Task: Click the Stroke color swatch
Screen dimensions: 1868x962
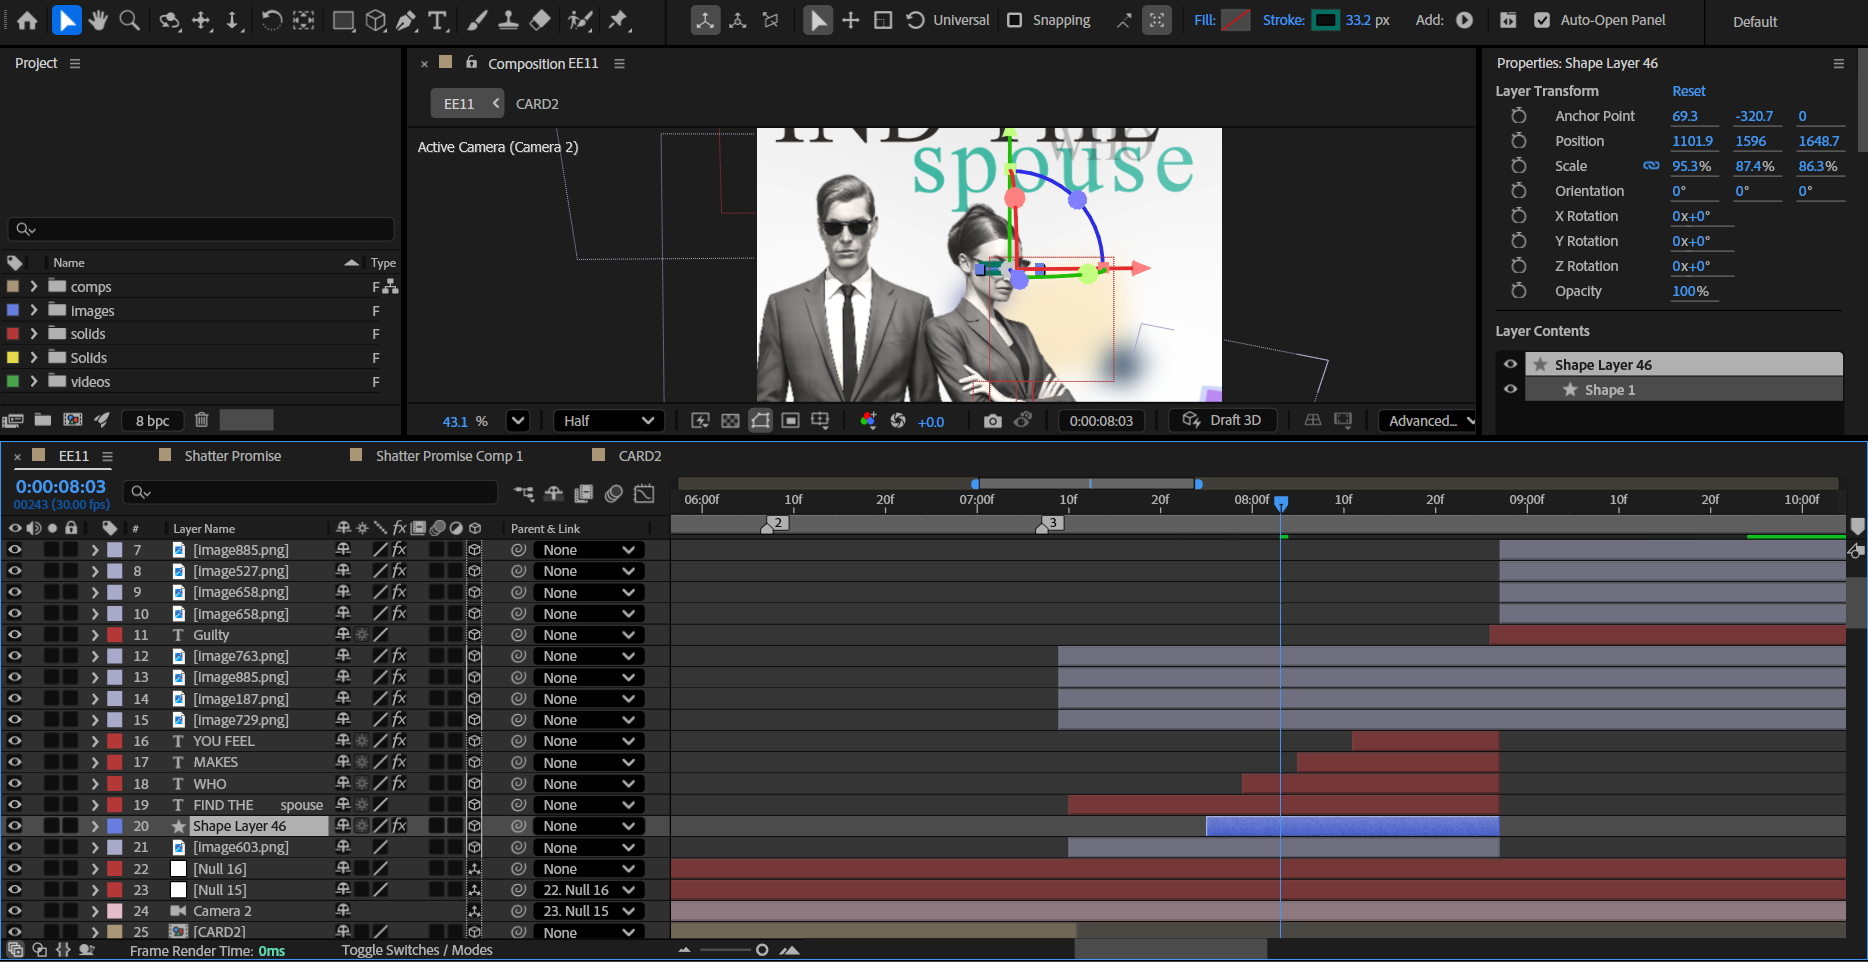Action: coord(1325,20)
